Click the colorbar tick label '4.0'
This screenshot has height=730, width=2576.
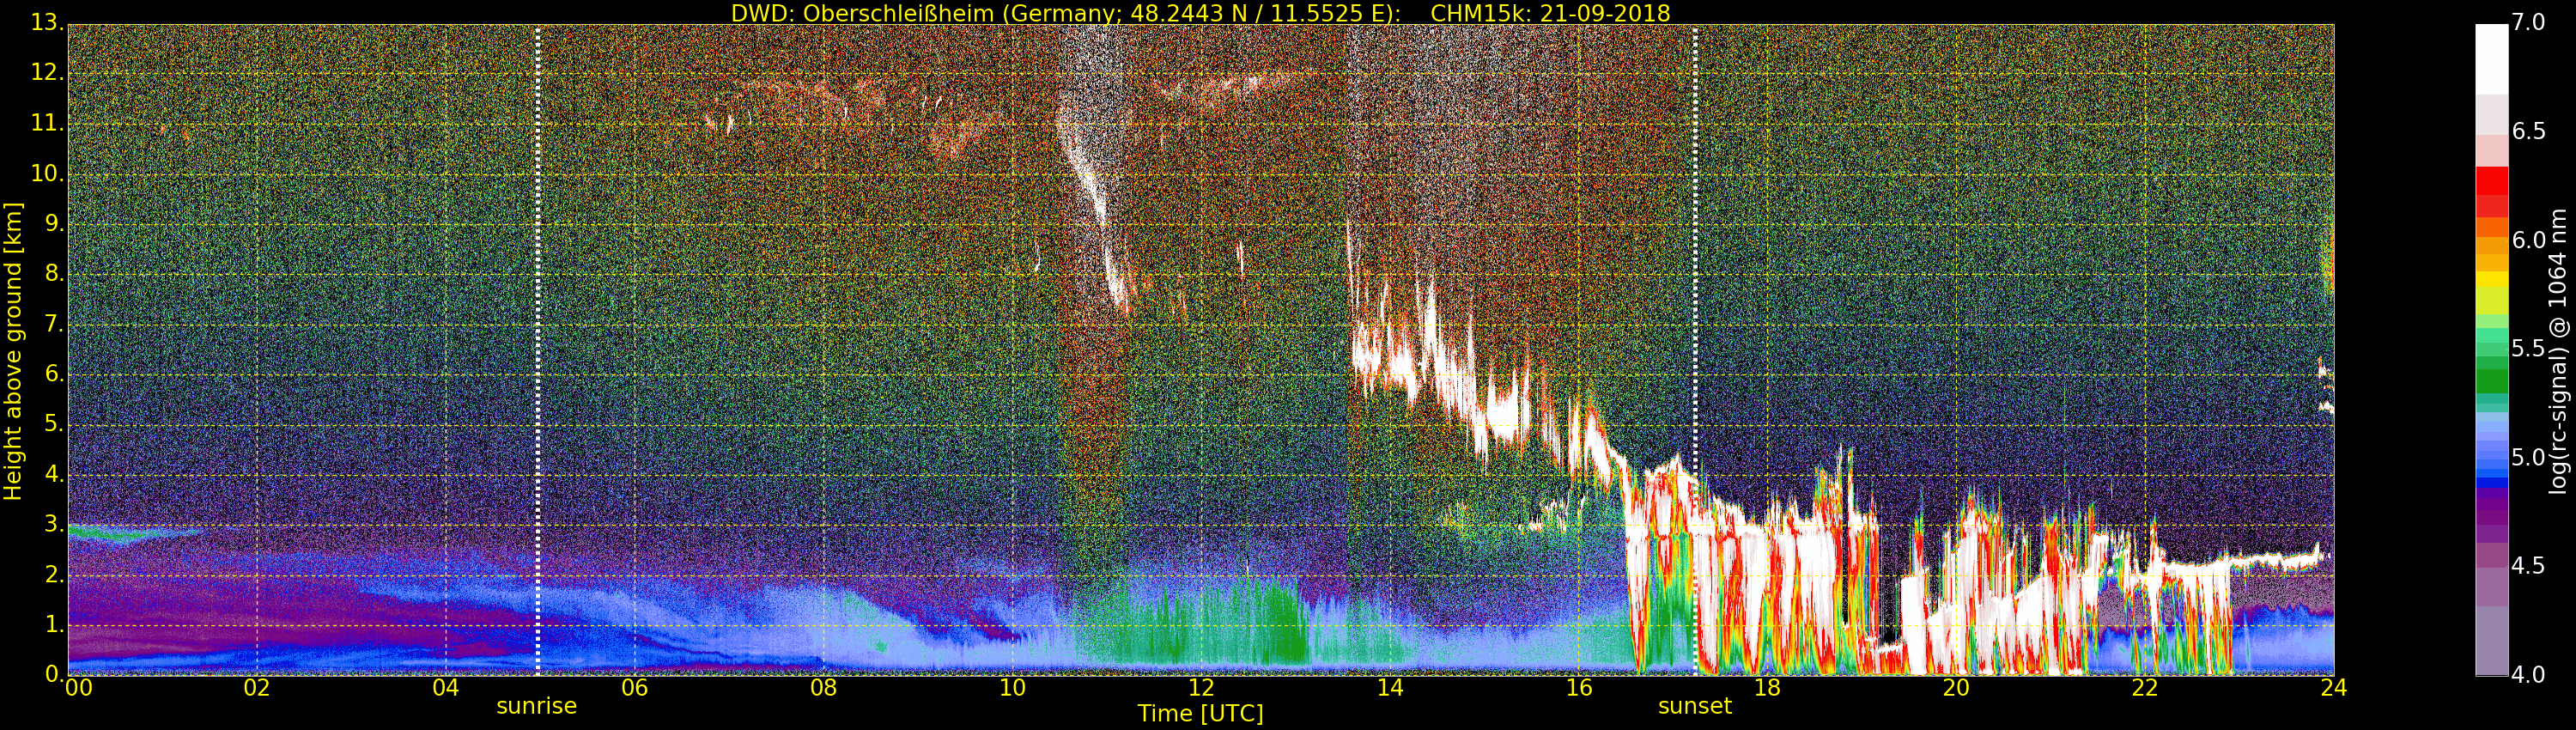pos(2528,674)
